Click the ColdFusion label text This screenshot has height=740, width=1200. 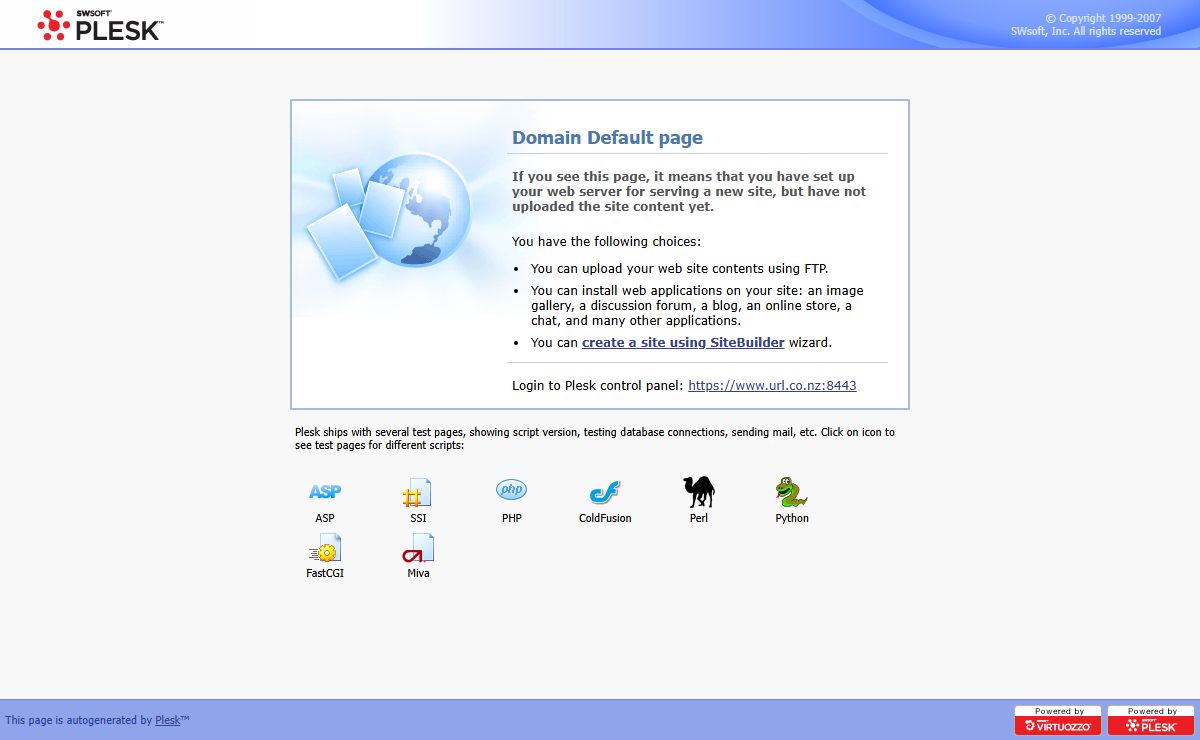605,518
